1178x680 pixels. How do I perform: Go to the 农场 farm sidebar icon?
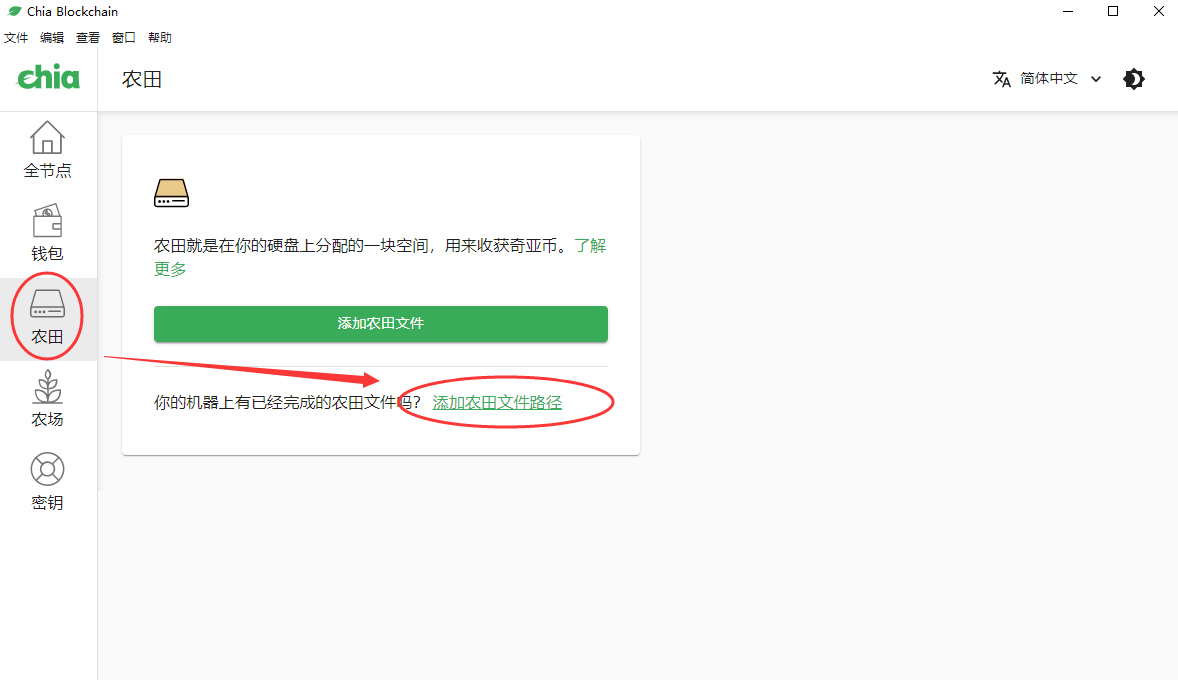[47, 388]
